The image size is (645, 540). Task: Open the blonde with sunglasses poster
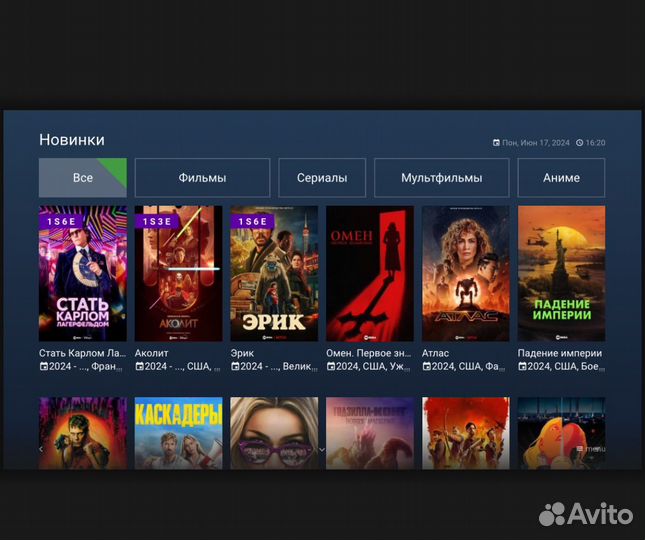pos(274,433)
